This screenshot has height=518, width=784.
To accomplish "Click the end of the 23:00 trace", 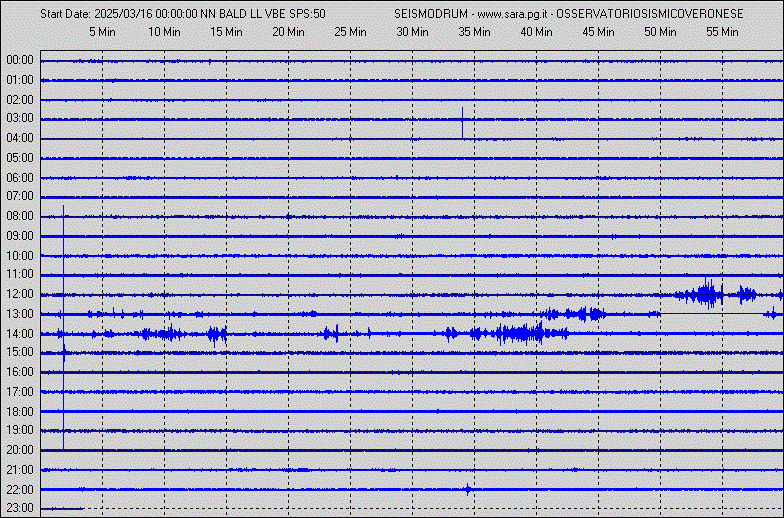I will point(82,508).
